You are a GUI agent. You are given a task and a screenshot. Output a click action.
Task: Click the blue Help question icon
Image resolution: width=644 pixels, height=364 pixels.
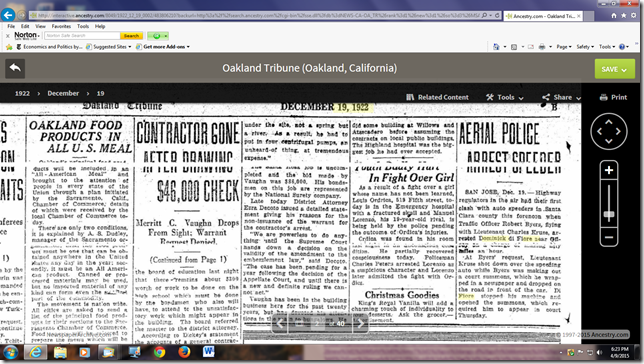pos(622,47)
